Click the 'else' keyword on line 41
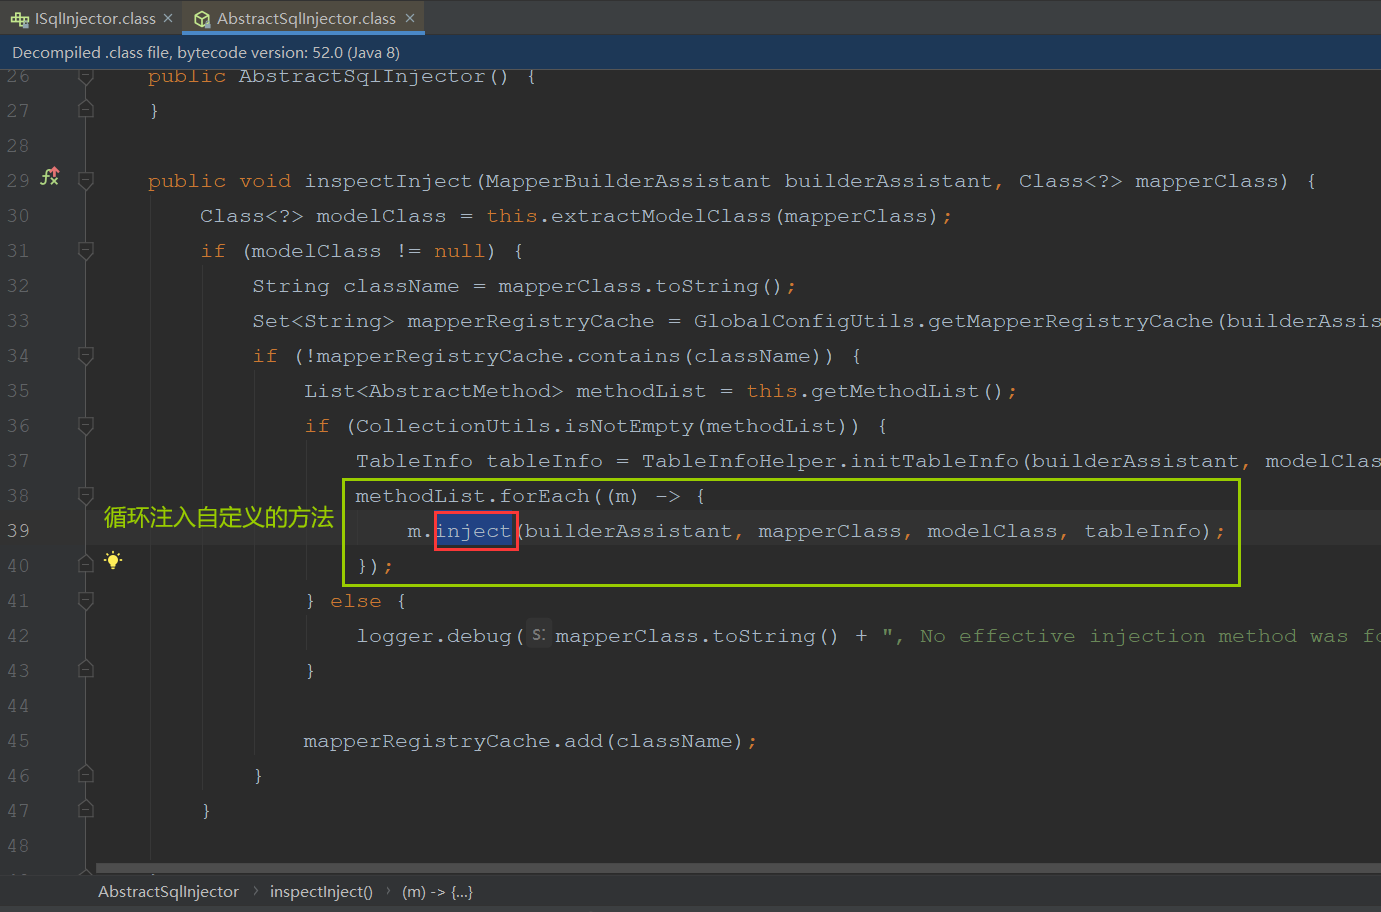The image size is (1381, 912). pyautogui.click(x=356, y=601)
